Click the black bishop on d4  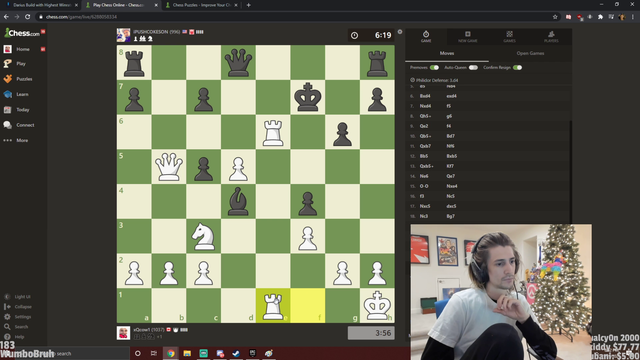tap(238, 201)
